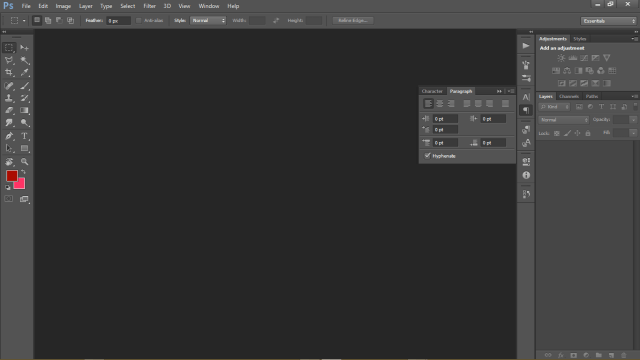Select the Brush tool
This screenshot has width=640, height=360.
pos(24,86)
